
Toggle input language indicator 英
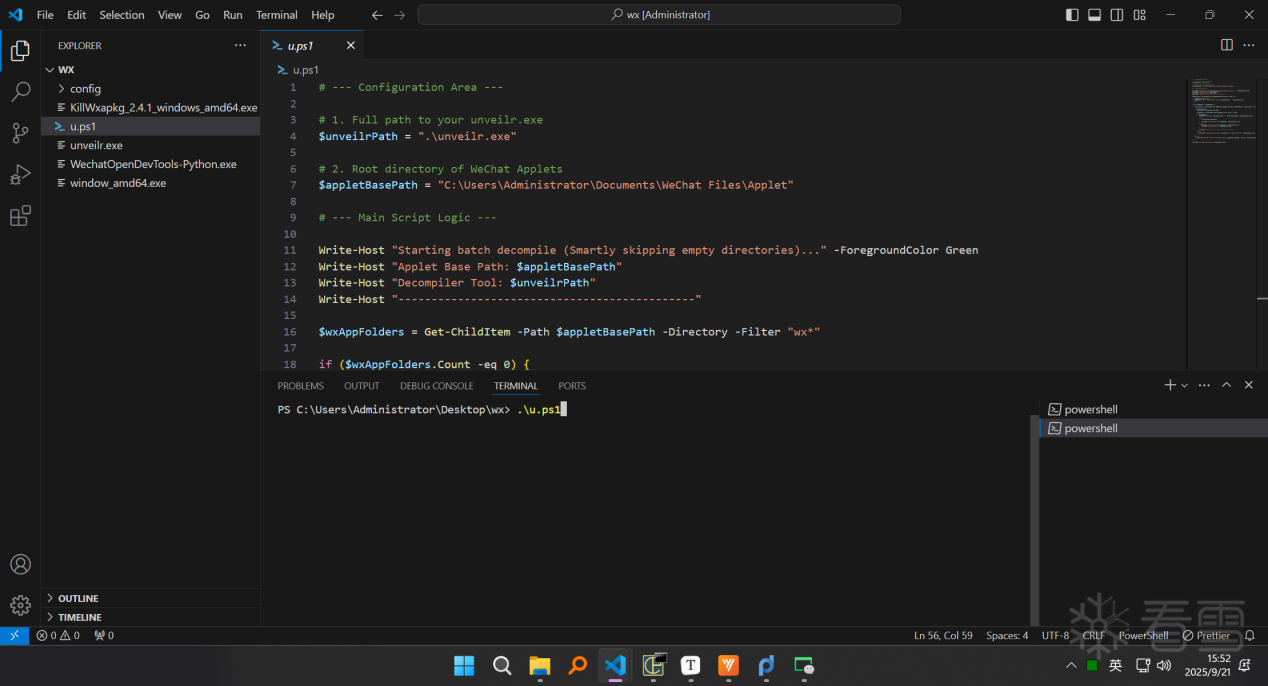1115,665
